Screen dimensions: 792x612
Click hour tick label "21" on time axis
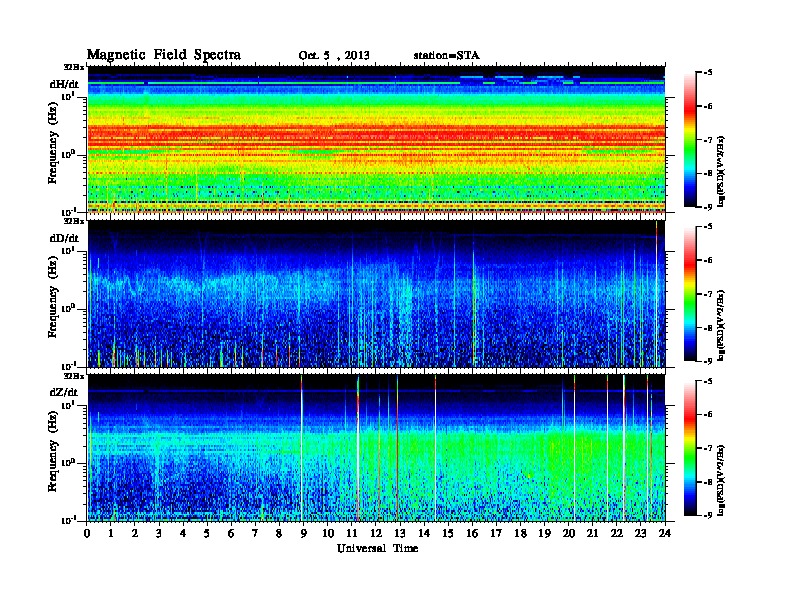point(592,533)
